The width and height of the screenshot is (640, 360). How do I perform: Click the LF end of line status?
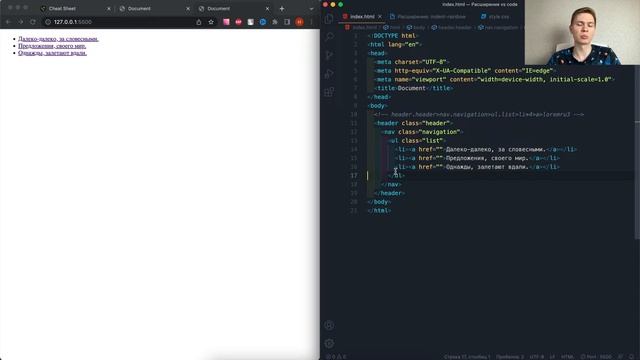552,357
